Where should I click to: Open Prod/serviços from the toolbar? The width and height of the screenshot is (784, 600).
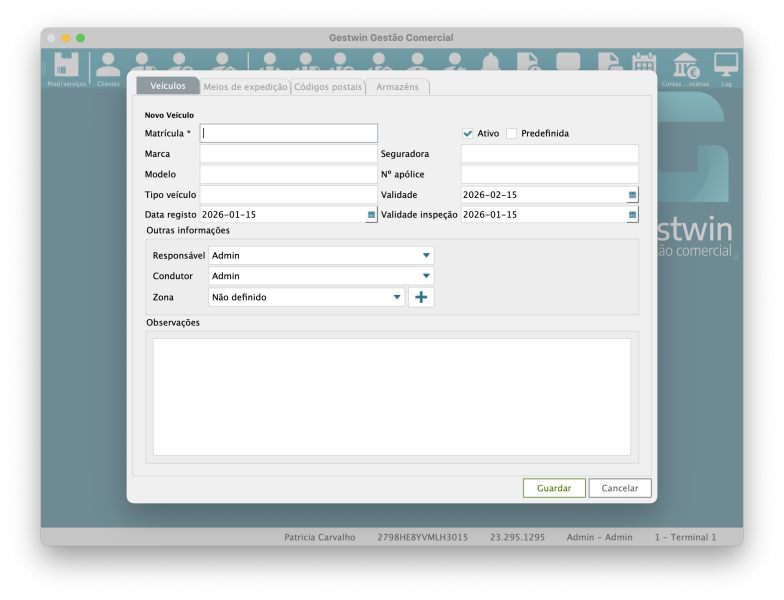pyautogui.click(x=67, y=68)
